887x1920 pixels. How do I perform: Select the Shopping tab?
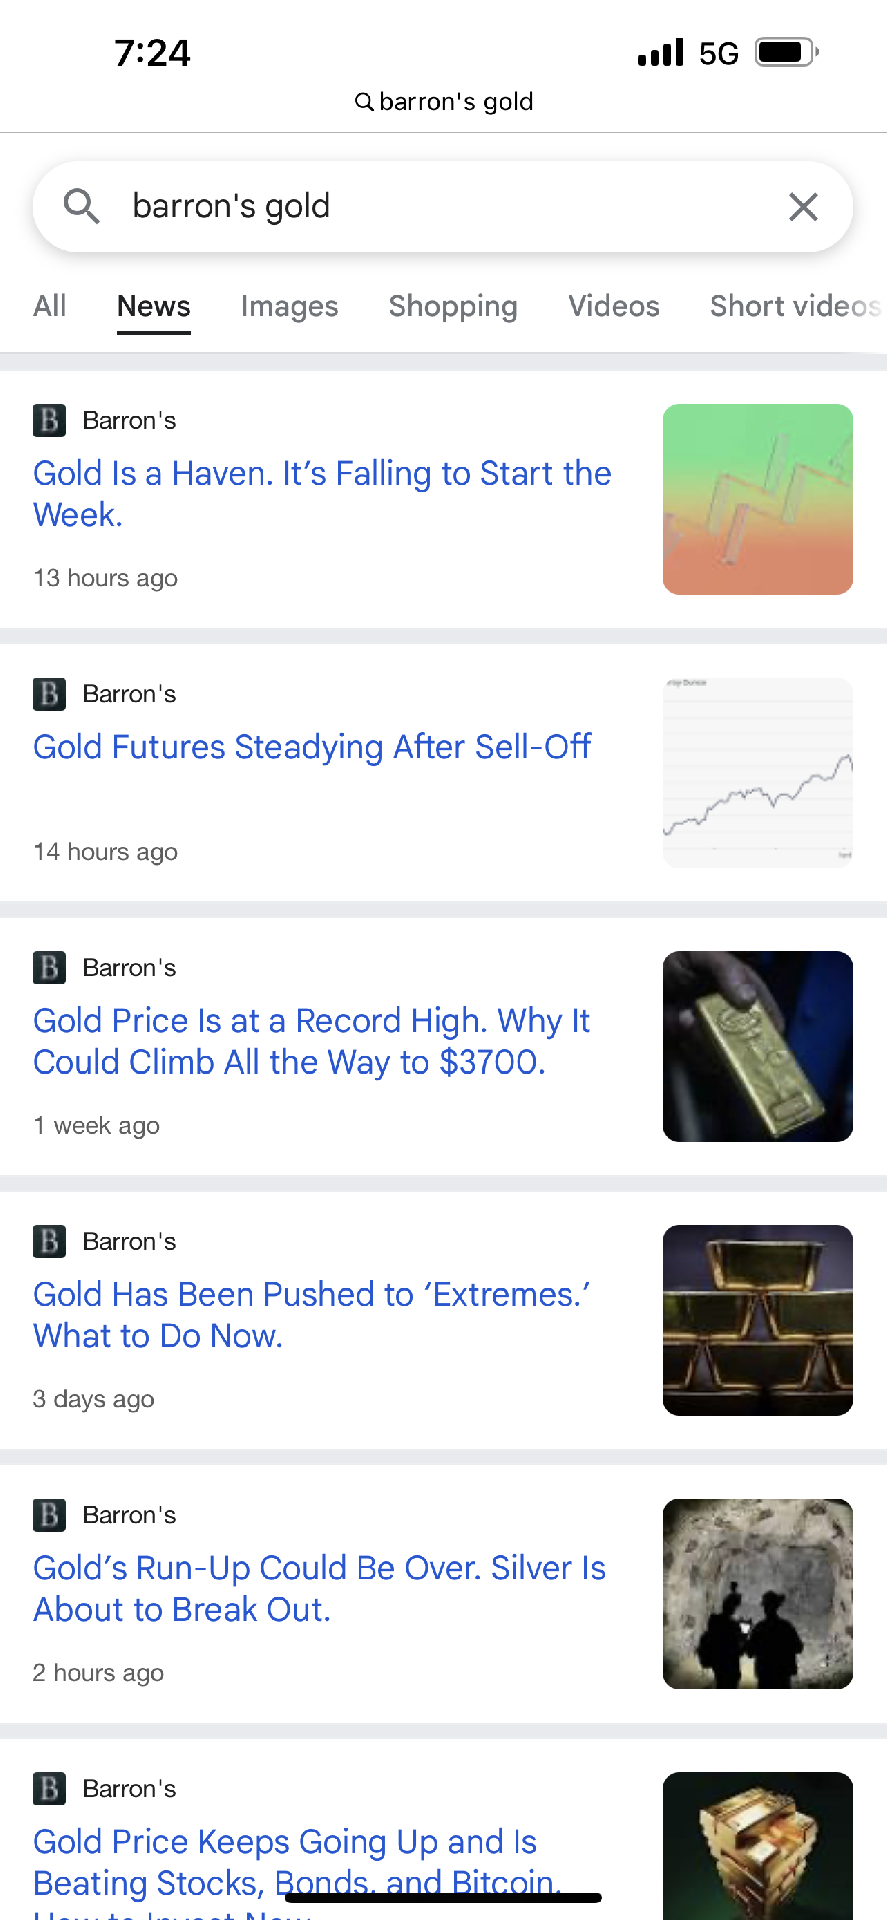(453, 306)
